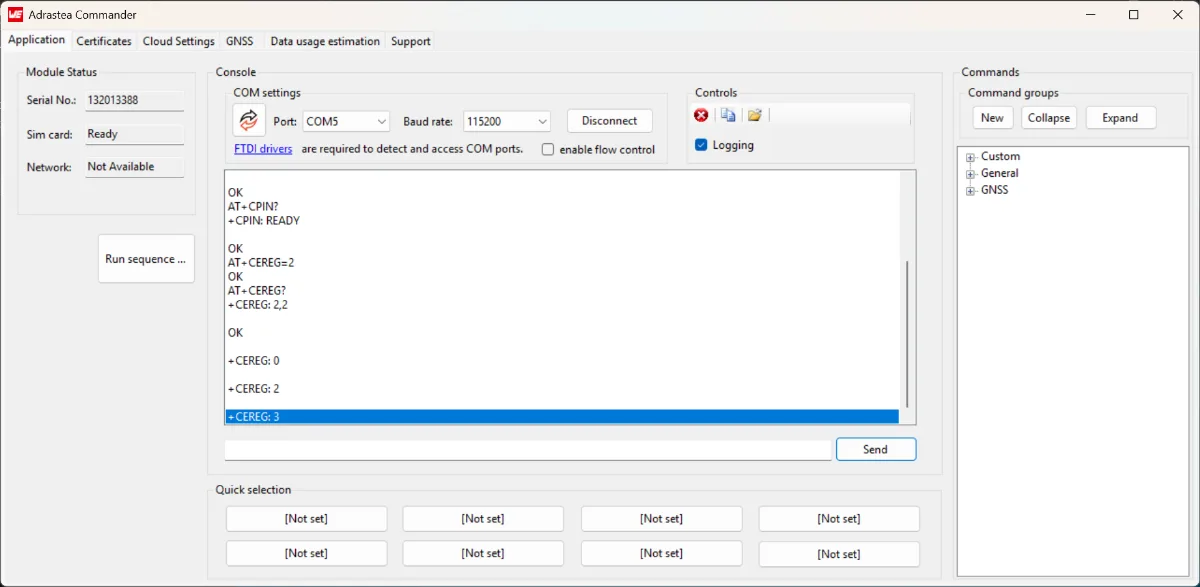Open the Port COM5 dropdown
Viewport: 1200px width, 587px height.
346,121
